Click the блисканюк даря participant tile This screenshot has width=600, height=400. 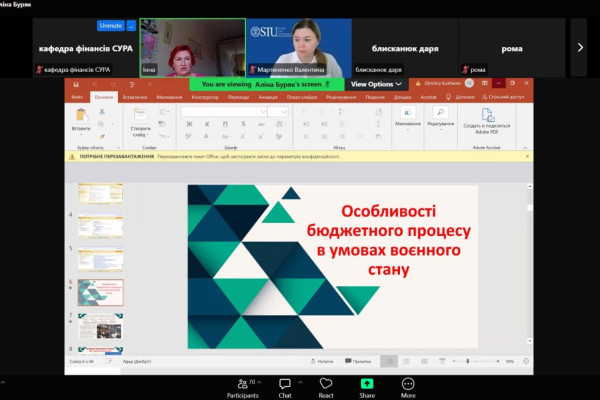point(405,48)
